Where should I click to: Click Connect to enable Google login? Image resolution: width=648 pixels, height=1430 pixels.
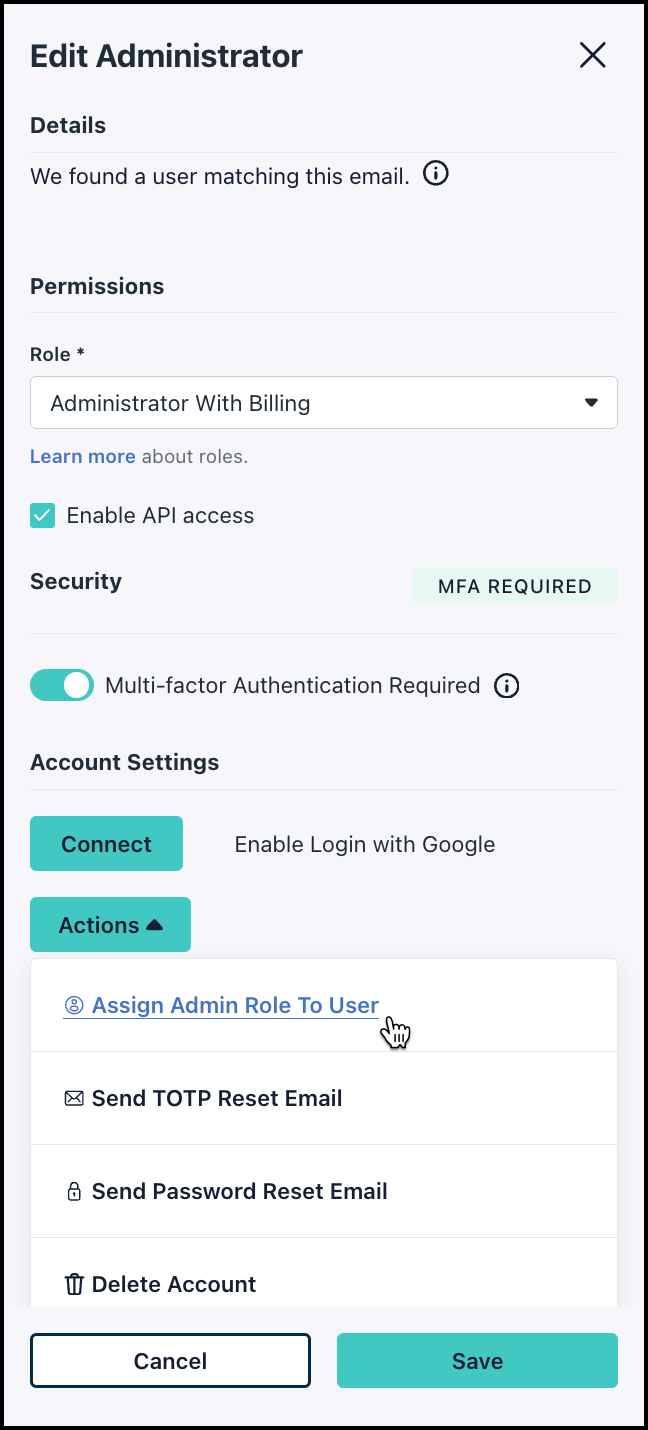pos(106,844)
